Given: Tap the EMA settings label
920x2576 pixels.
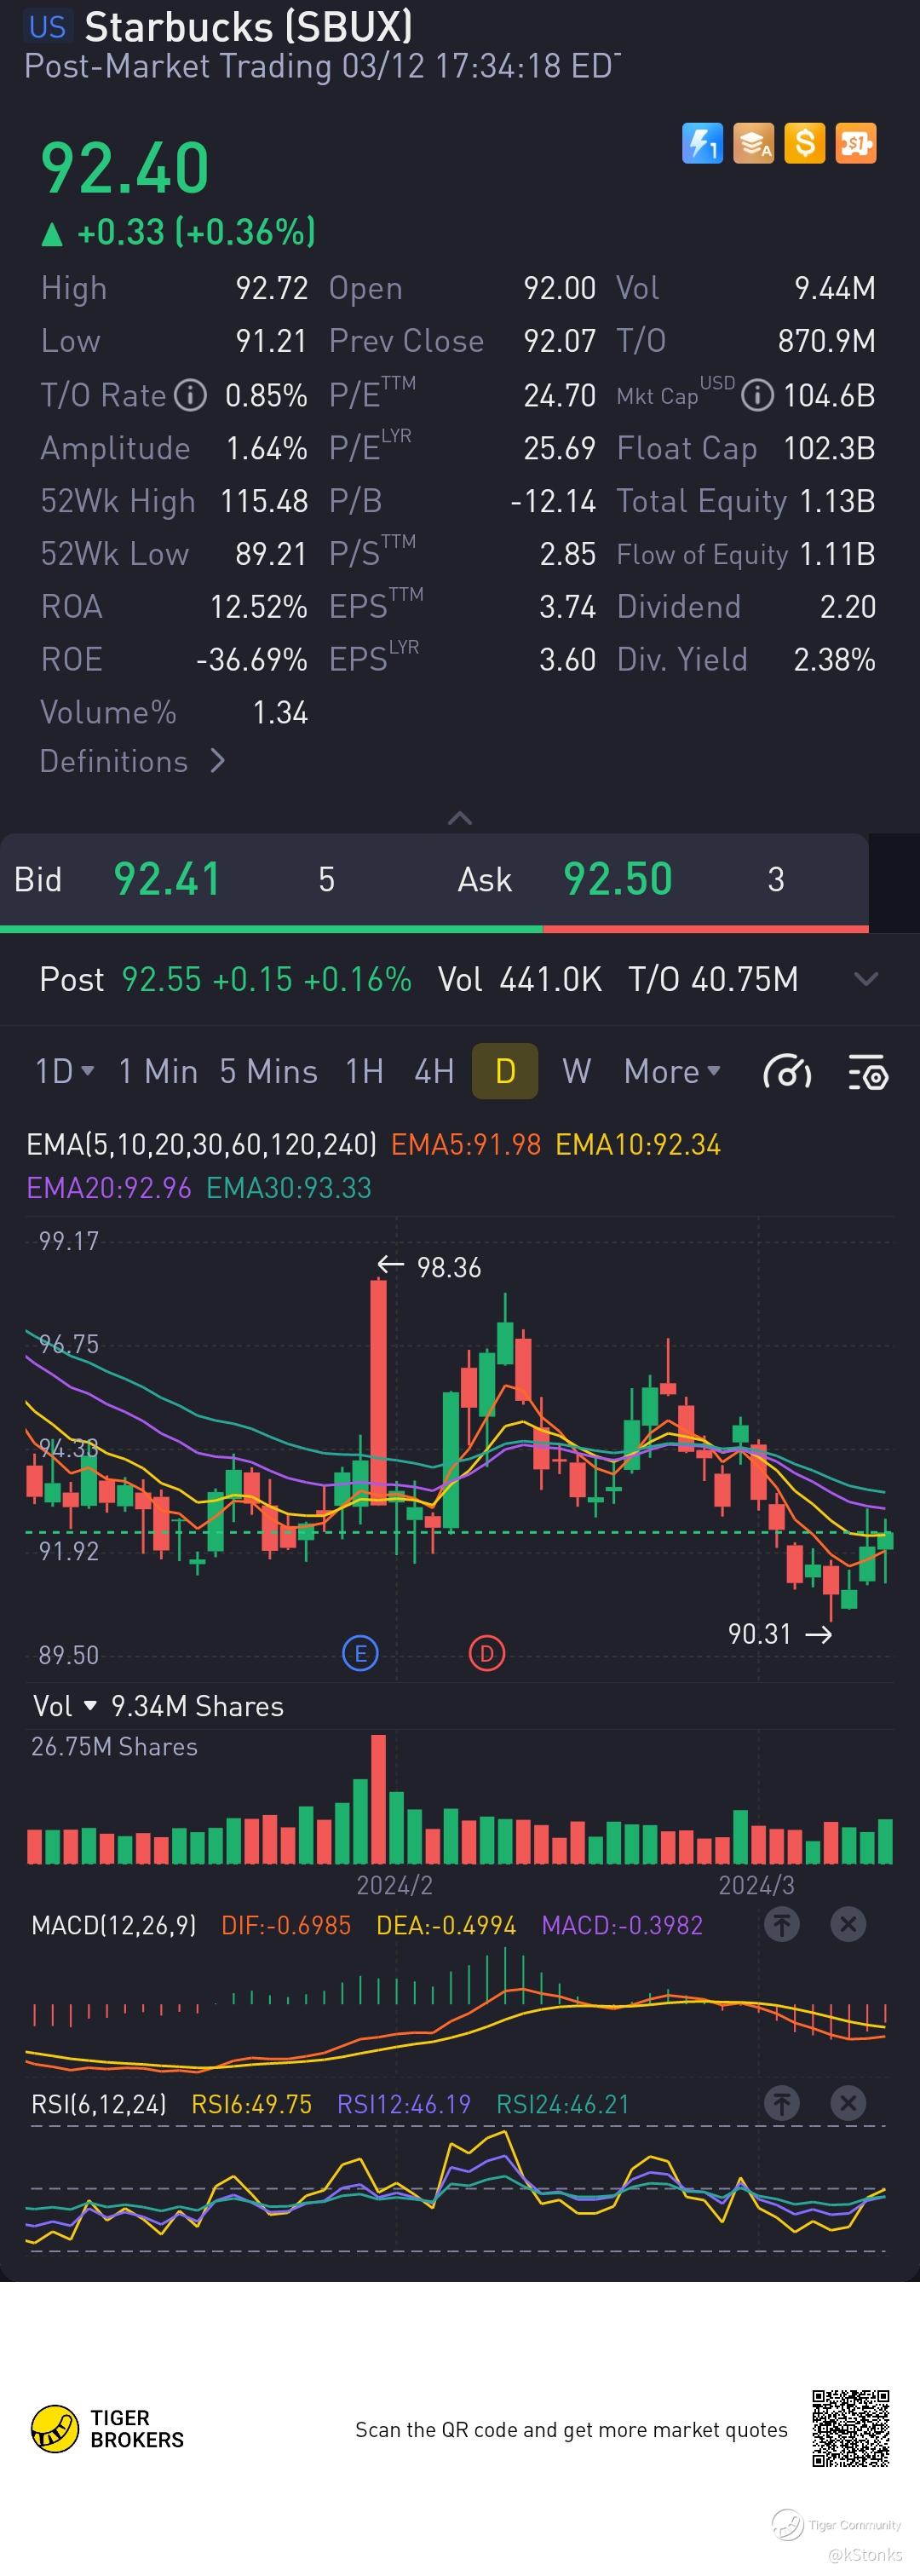Looking at the screenshot, I should click(201, 1144).
